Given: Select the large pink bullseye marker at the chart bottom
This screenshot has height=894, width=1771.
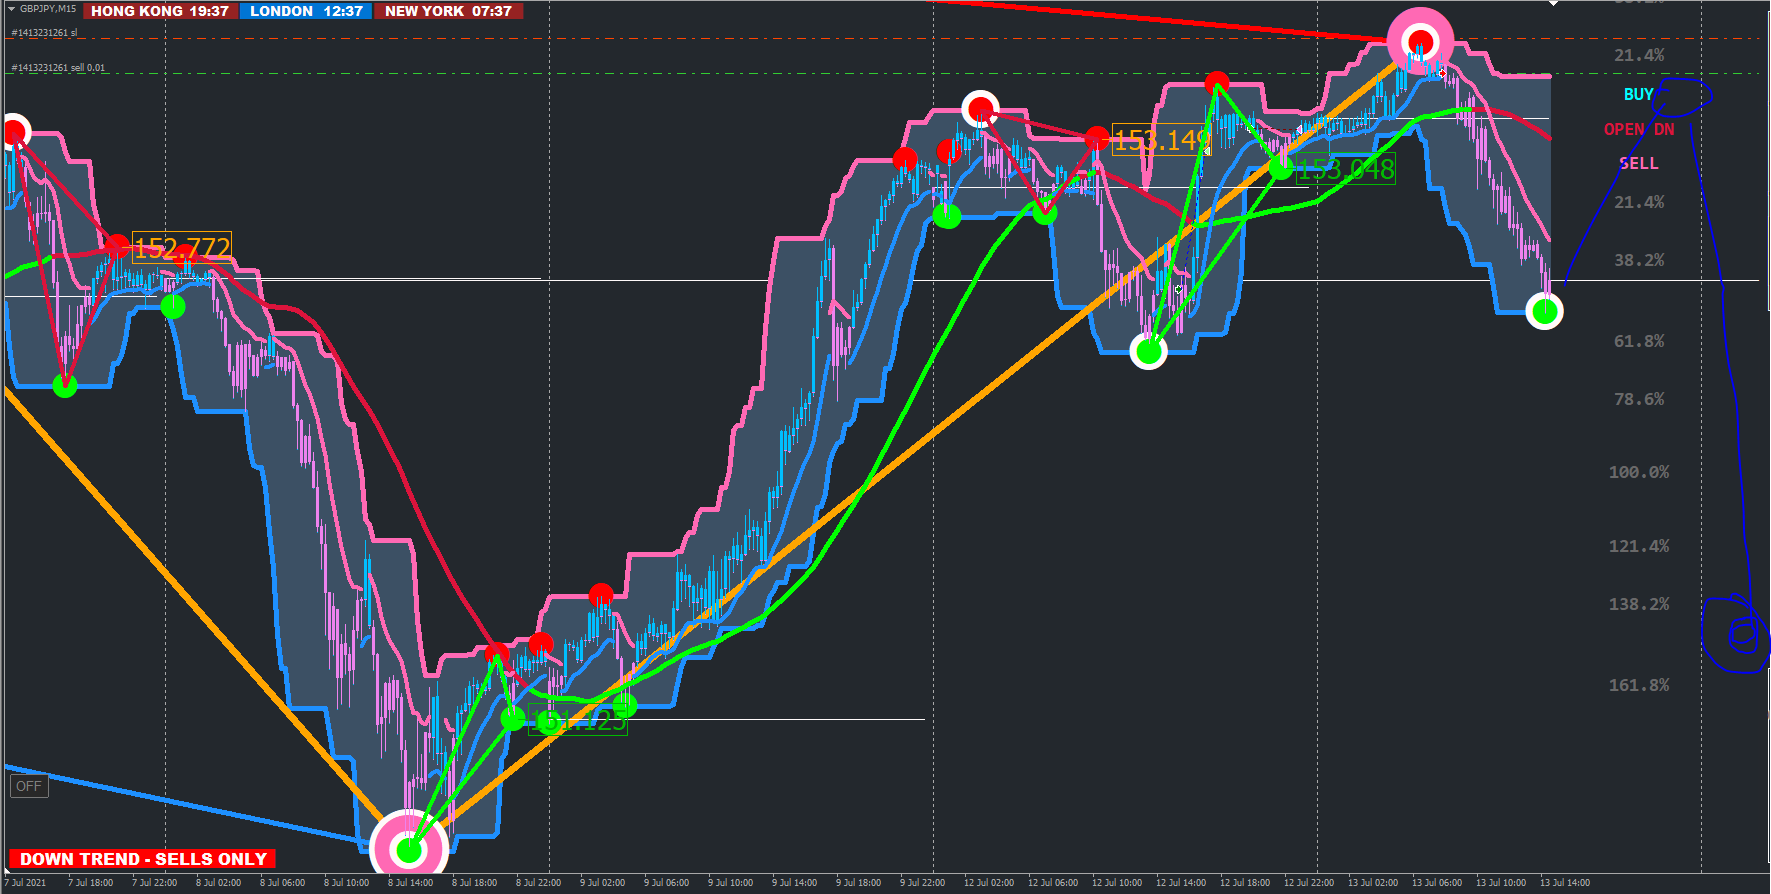Looking at the screenshot, I should tap(409, 850).
